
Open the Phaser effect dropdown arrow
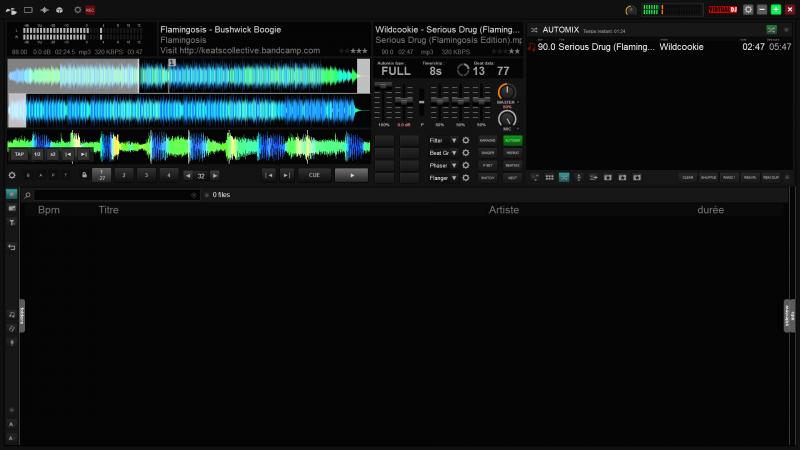(x=454, y=165)
